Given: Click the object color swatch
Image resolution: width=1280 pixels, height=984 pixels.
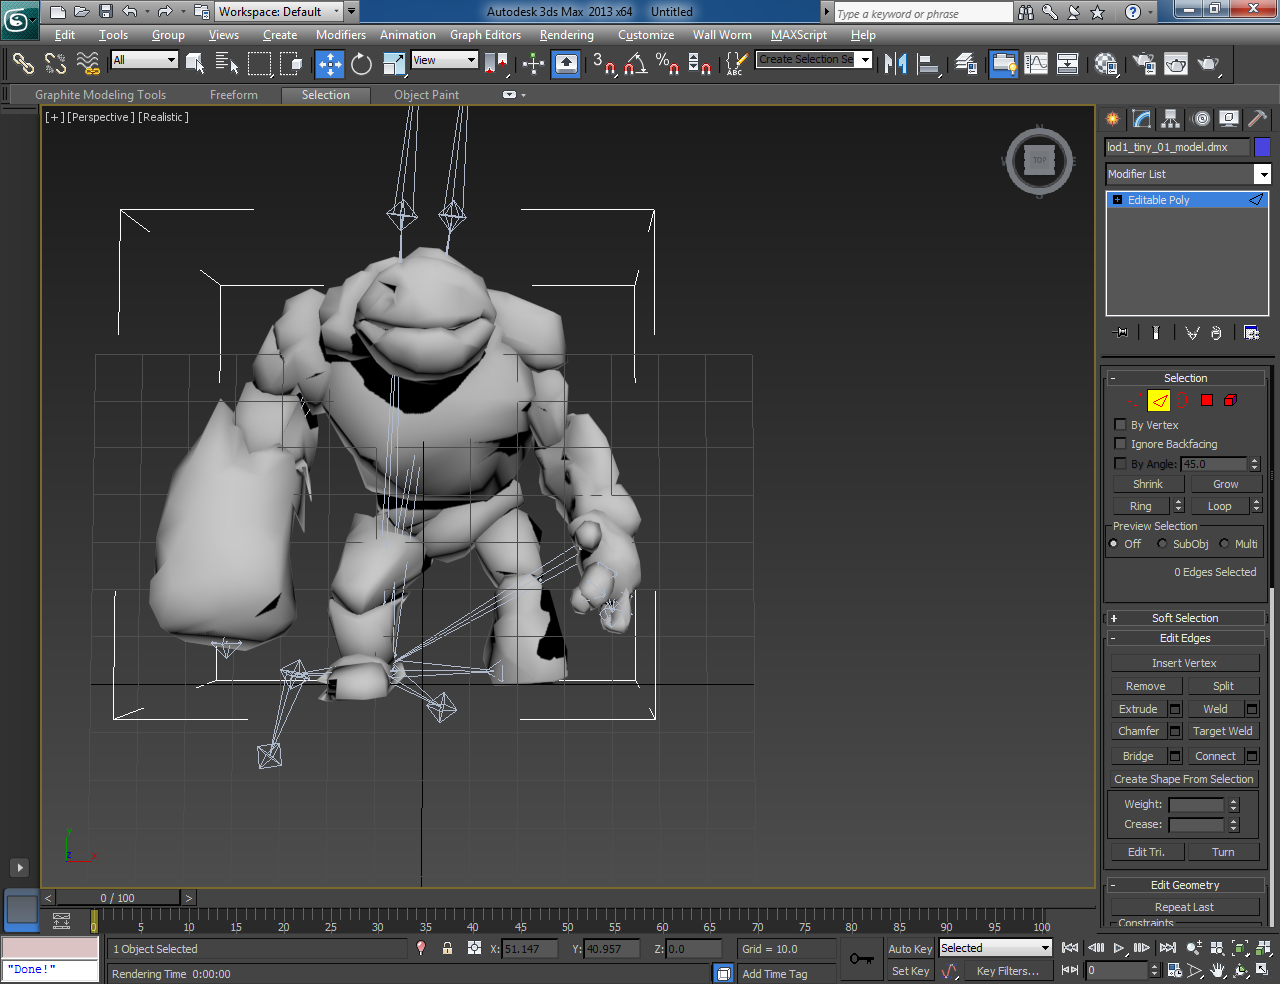Looking at the screenshot, I should 1262,147.
